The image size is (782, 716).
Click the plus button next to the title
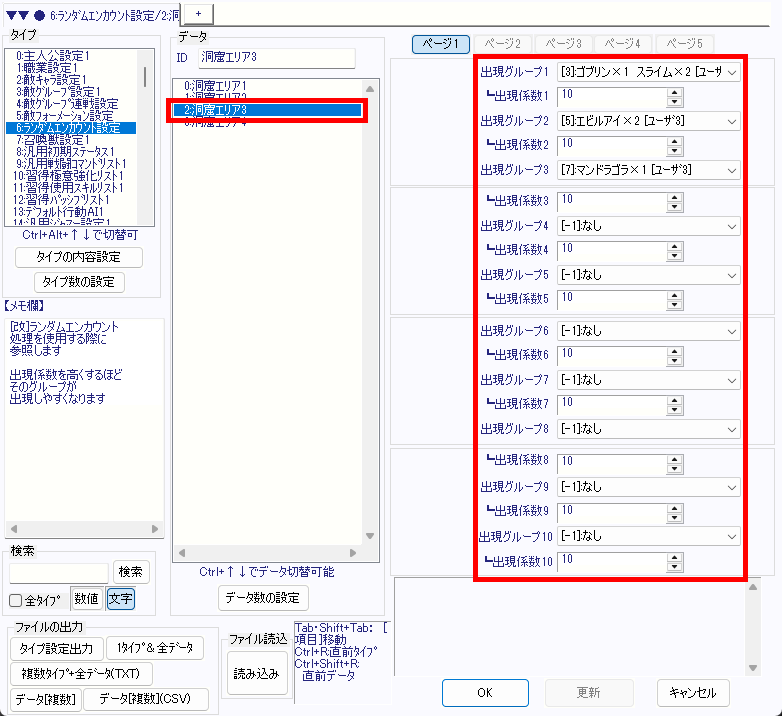(197, 11)
